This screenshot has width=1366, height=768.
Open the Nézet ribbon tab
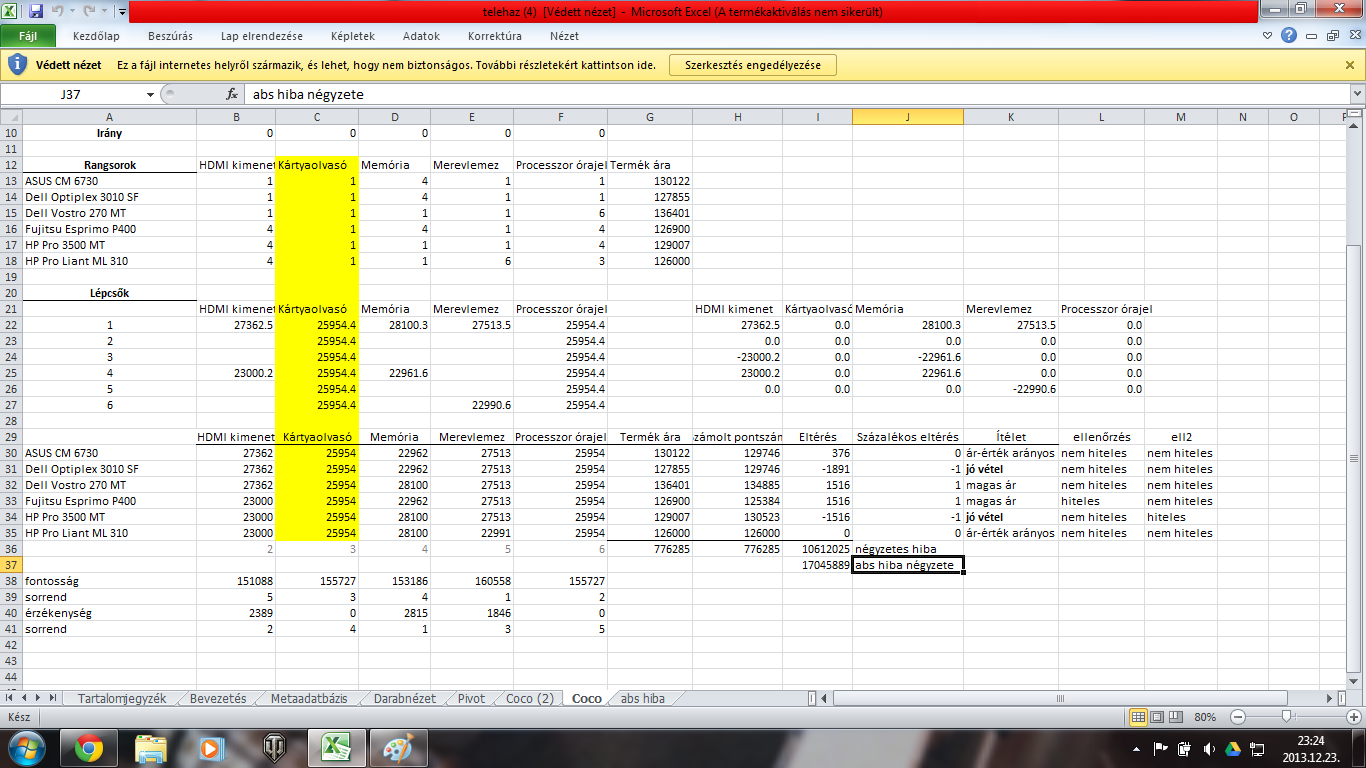point(564,36)
